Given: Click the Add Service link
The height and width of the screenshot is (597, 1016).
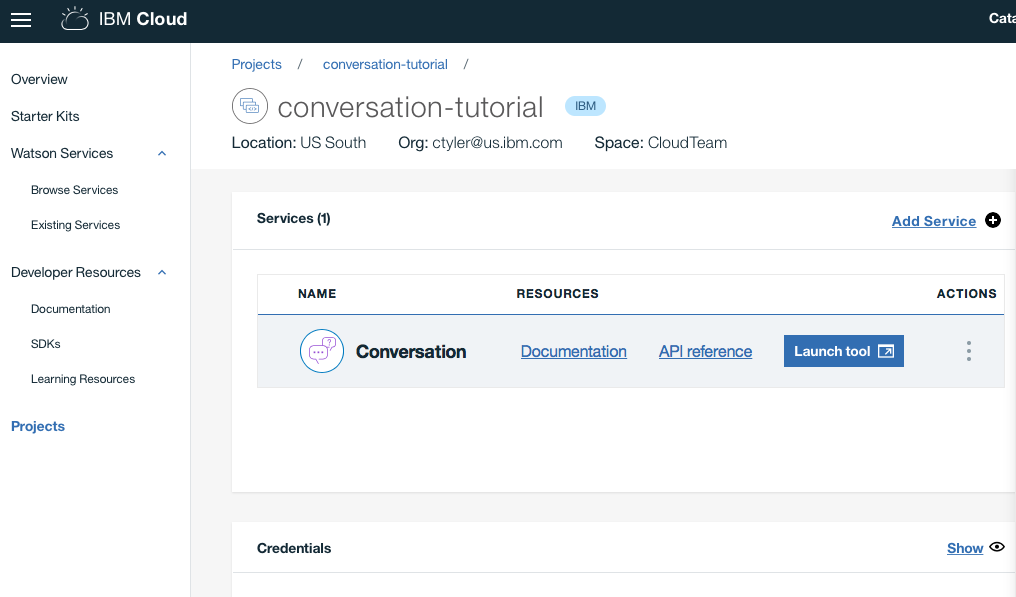Looking at the screenshot, I should tap(934, 221).
